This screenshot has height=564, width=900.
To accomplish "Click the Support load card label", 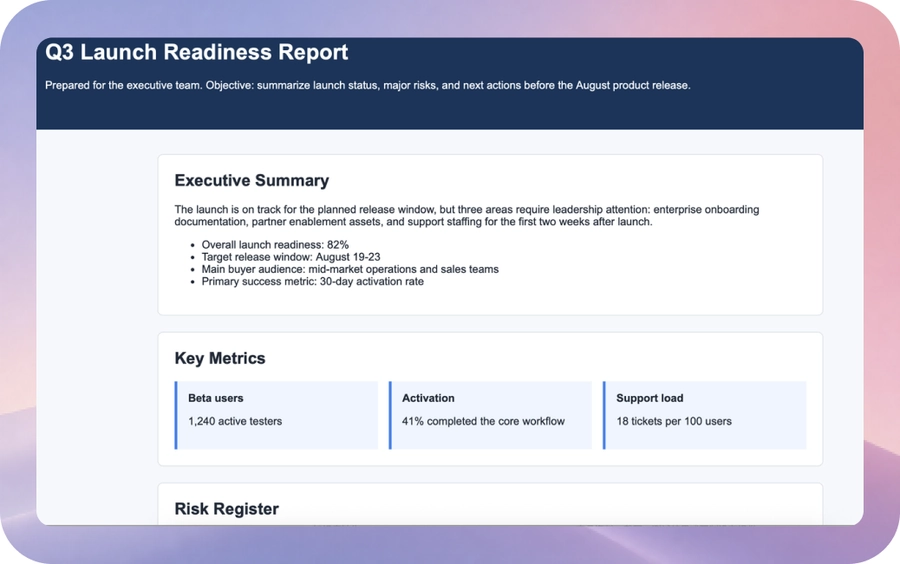I will 650,398.
